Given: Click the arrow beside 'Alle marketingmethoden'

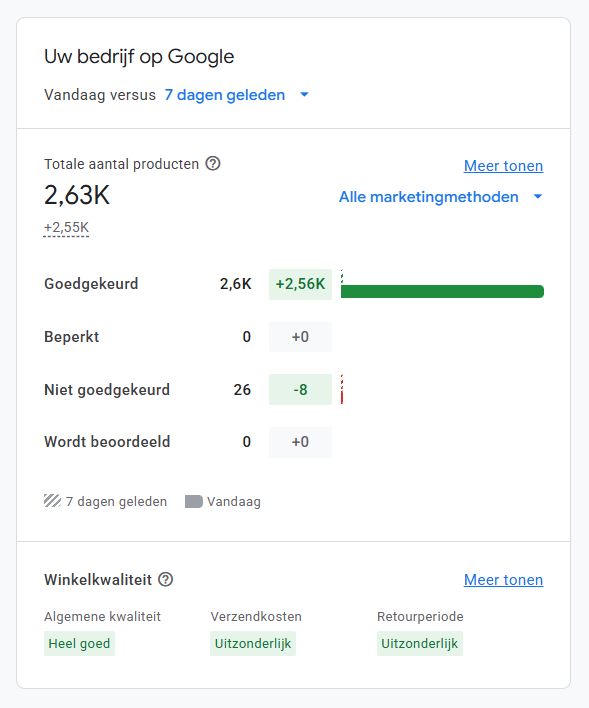Looking at the screenshot, I should tap(538, 197).
